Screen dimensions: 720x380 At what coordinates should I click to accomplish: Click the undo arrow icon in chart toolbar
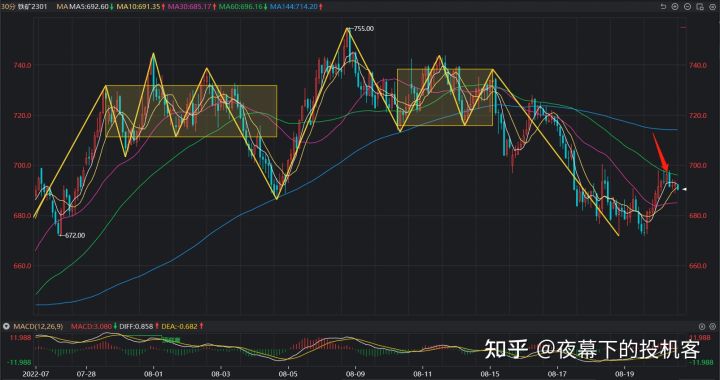coord(663,6)
